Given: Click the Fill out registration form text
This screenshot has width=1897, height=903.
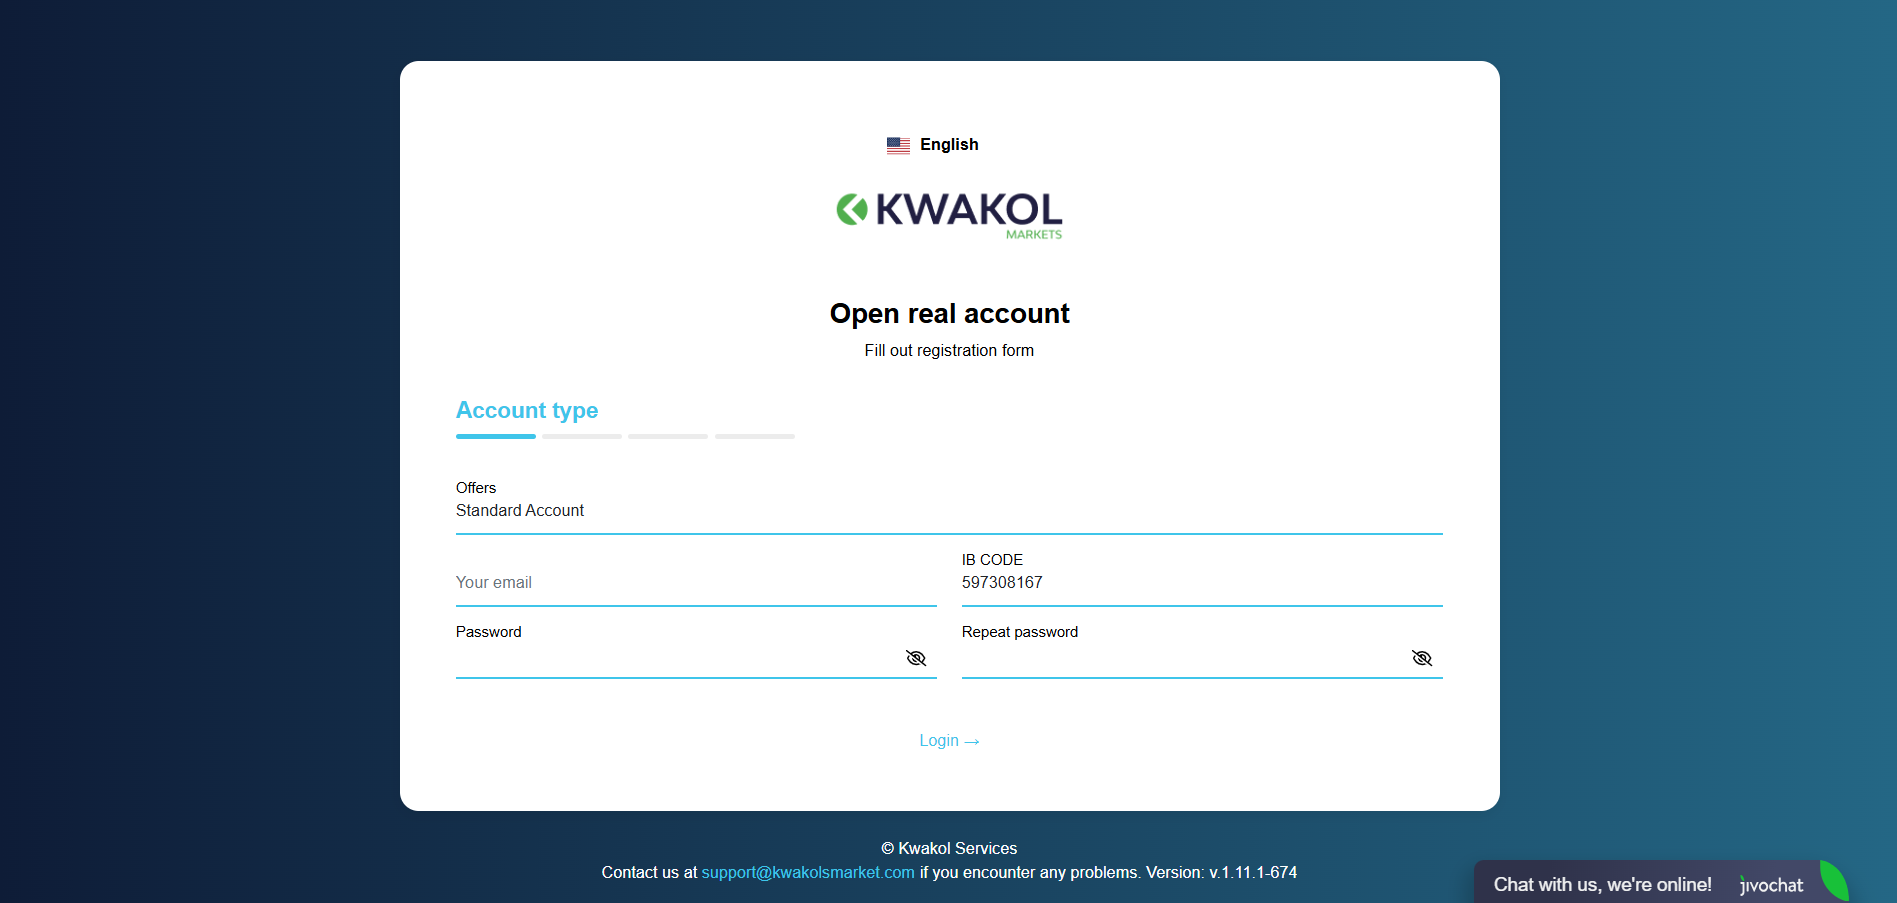Looking at the screenshot, I should pos(949,351).
